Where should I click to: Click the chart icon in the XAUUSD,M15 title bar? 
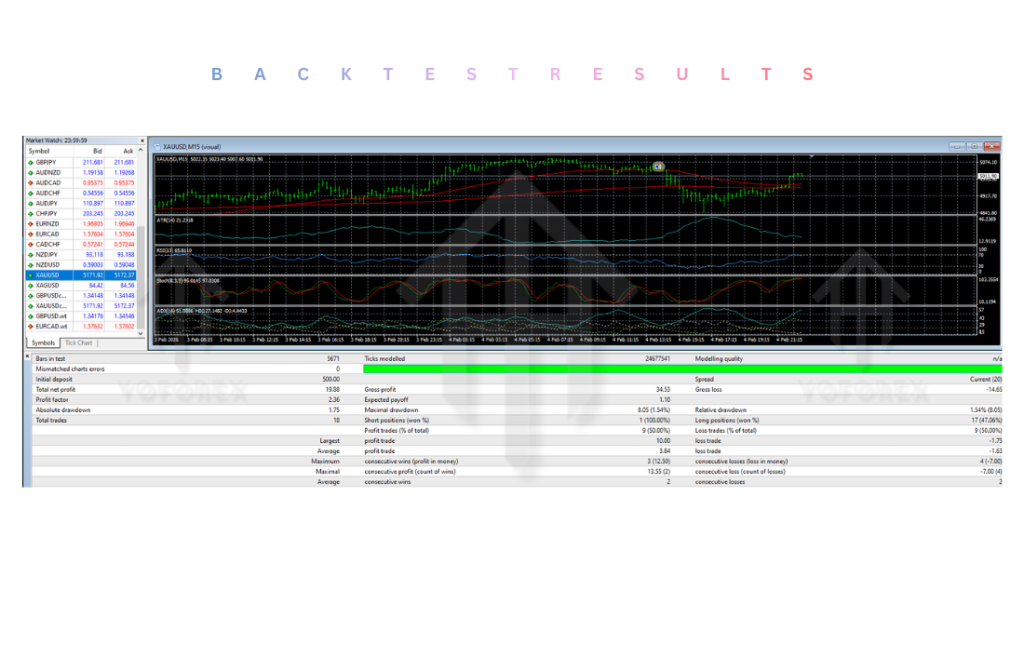coord(159,145)
